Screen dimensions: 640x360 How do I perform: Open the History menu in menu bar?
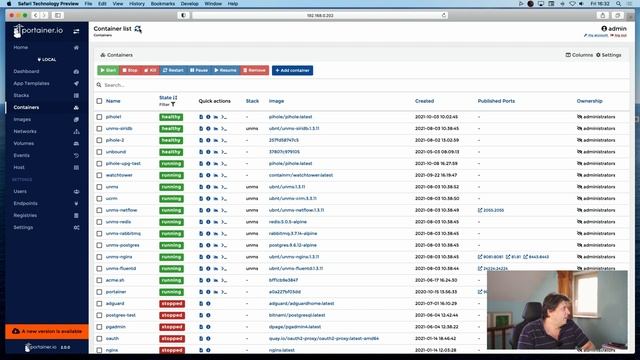[x=137, y=4]
